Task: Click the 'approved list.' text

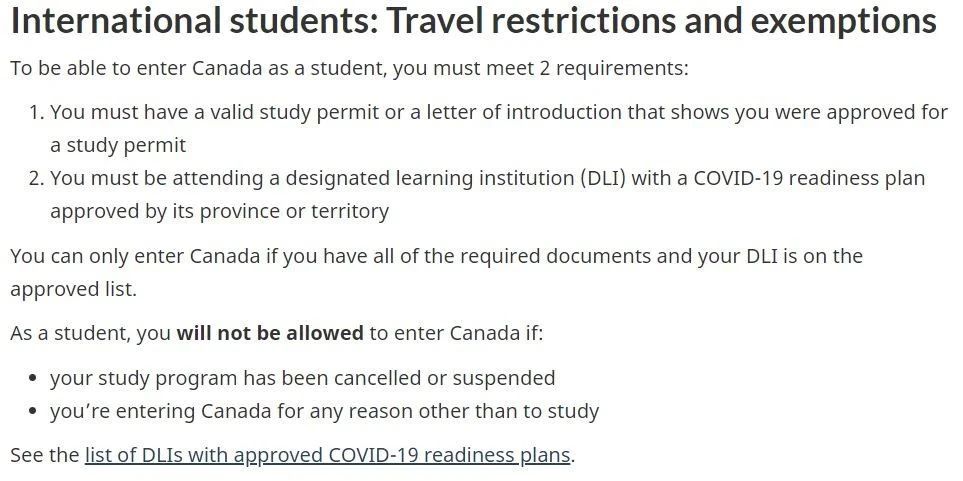Action: coord(73,289)
